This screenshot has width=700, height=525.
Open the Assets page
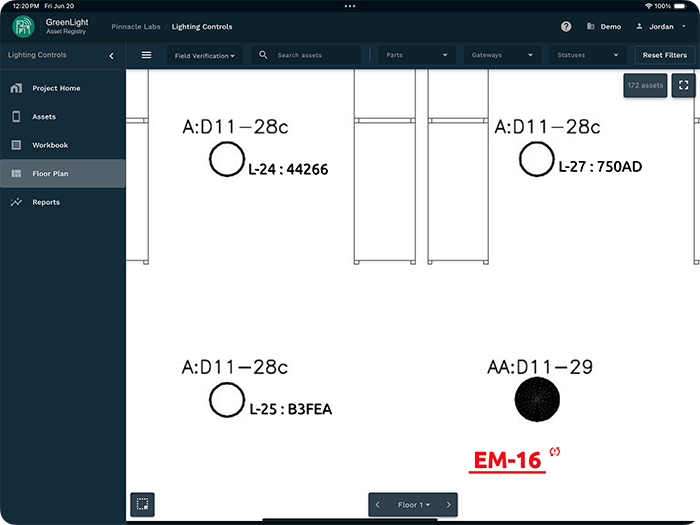[x=62, y=117]
